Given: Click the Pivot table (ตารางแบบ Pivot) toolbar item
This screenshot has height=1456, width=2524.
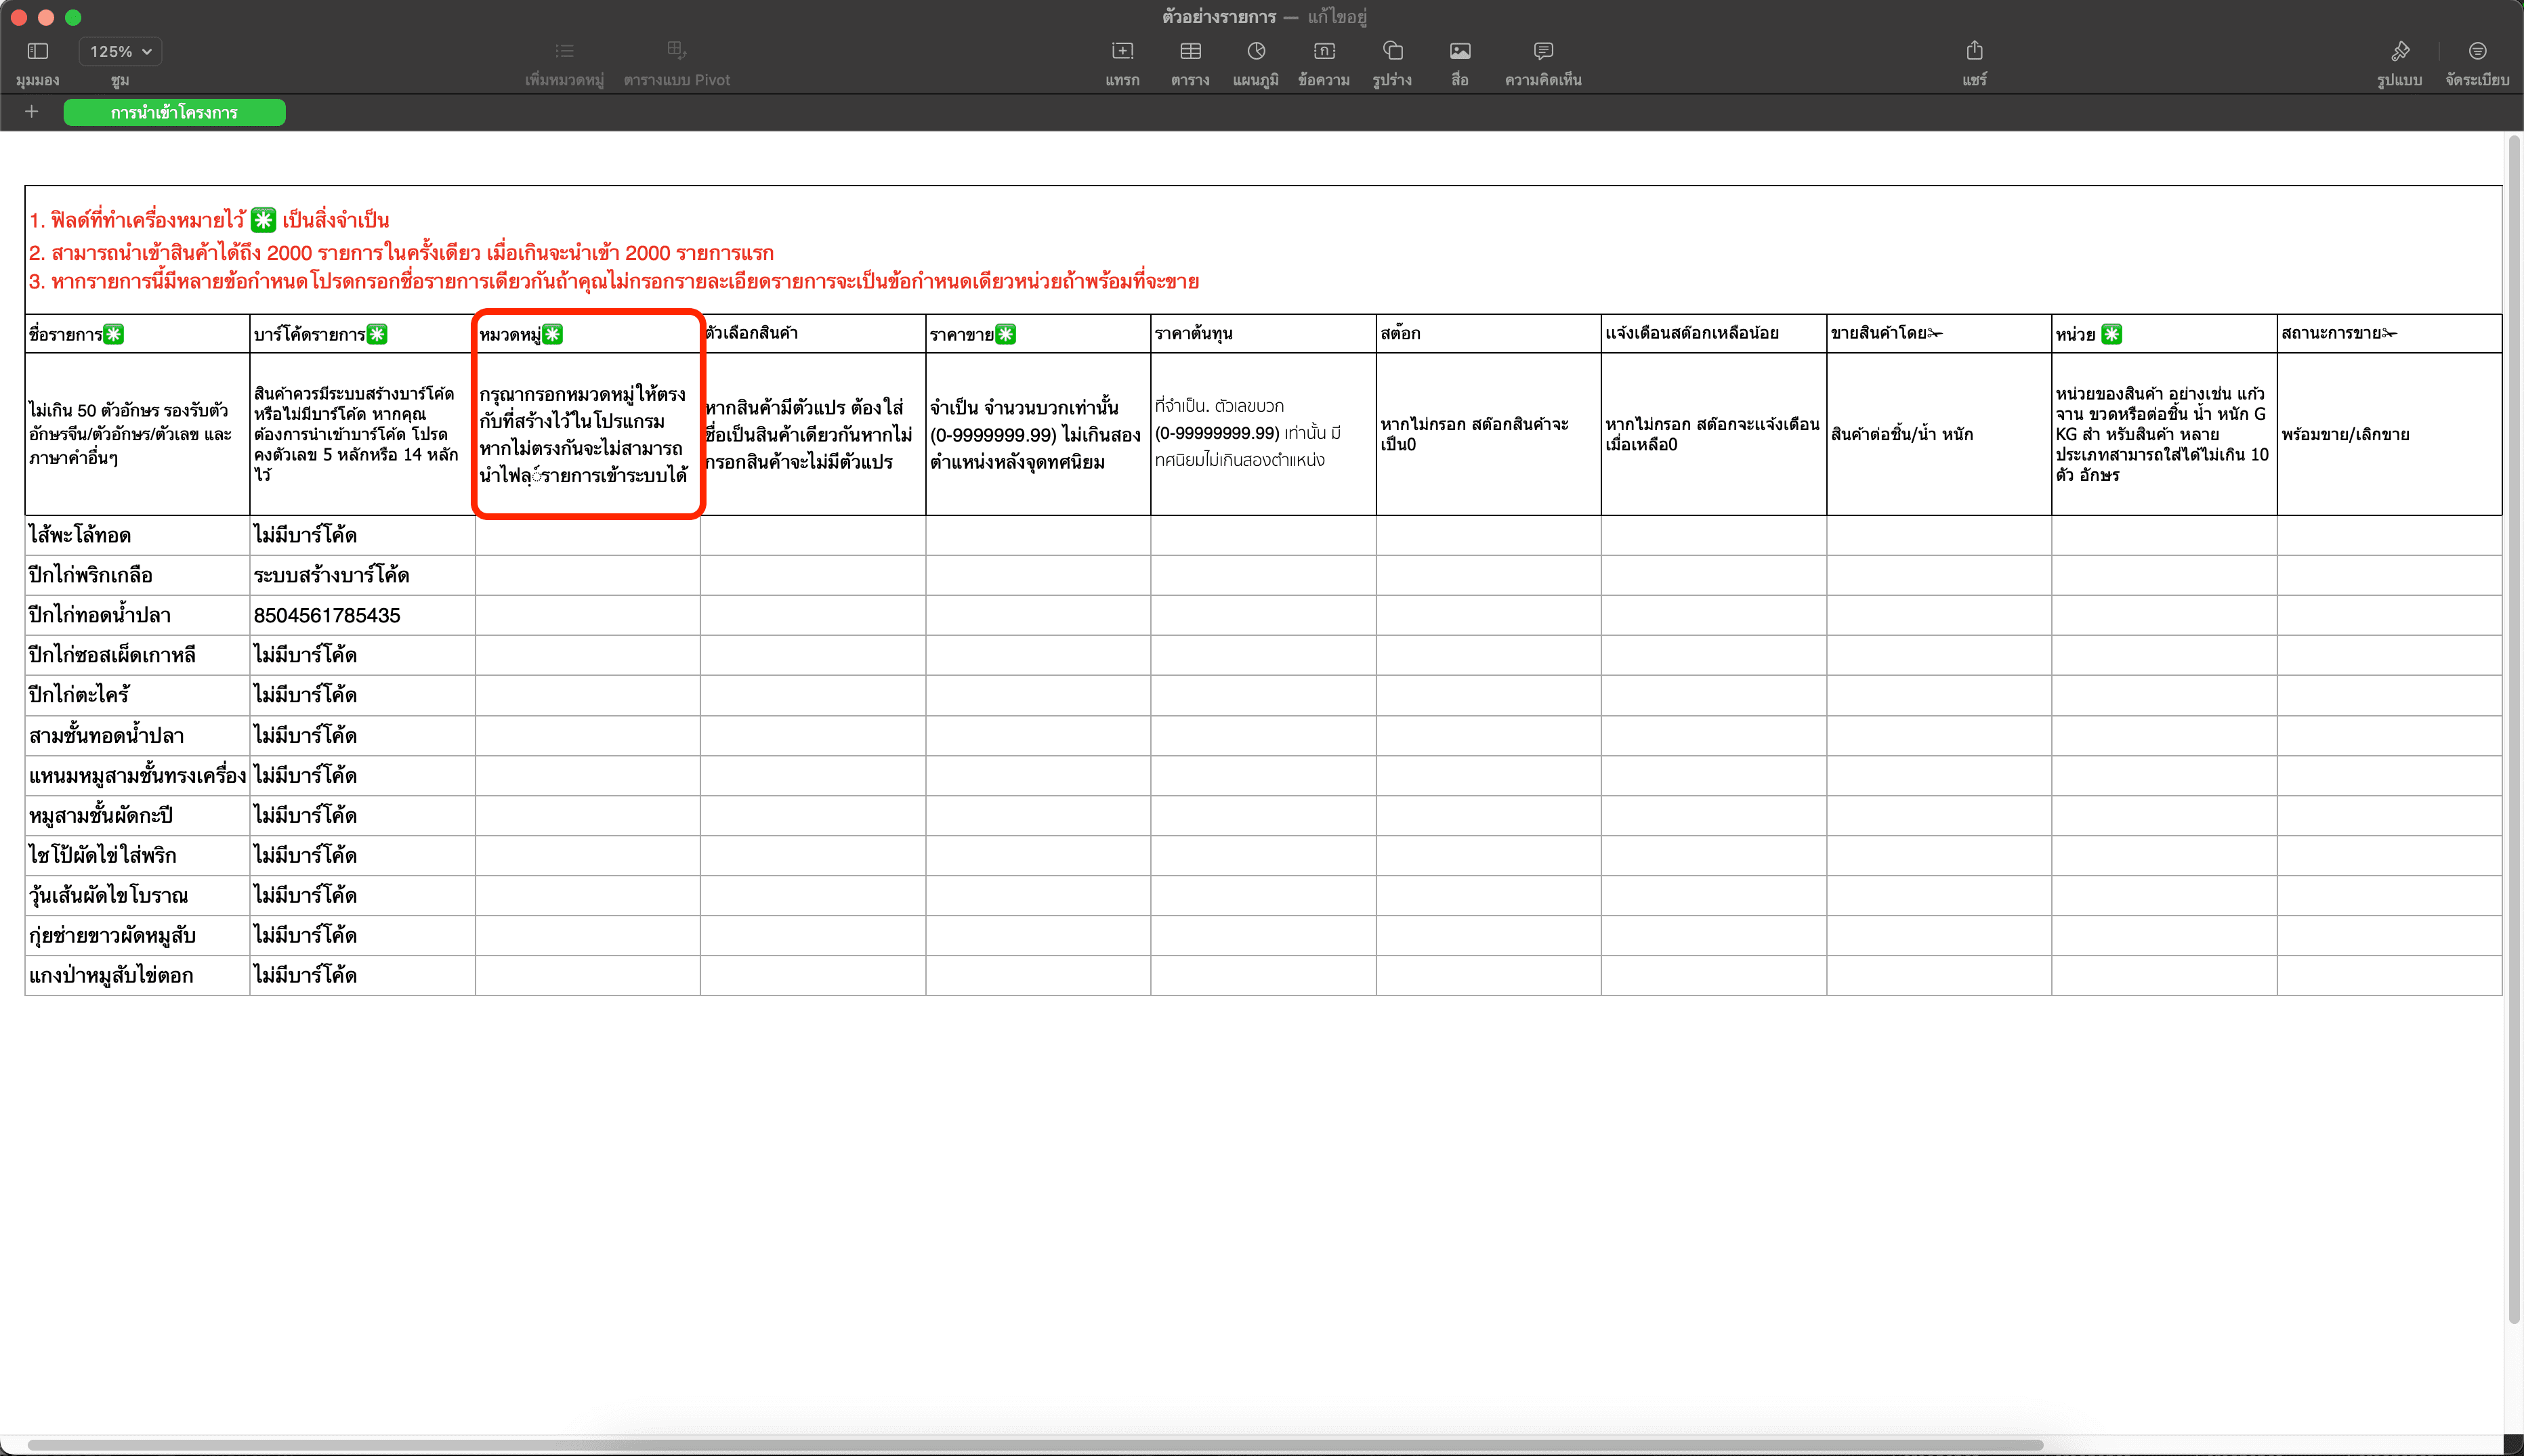Looking at the screenshot, I should point(676,51).
